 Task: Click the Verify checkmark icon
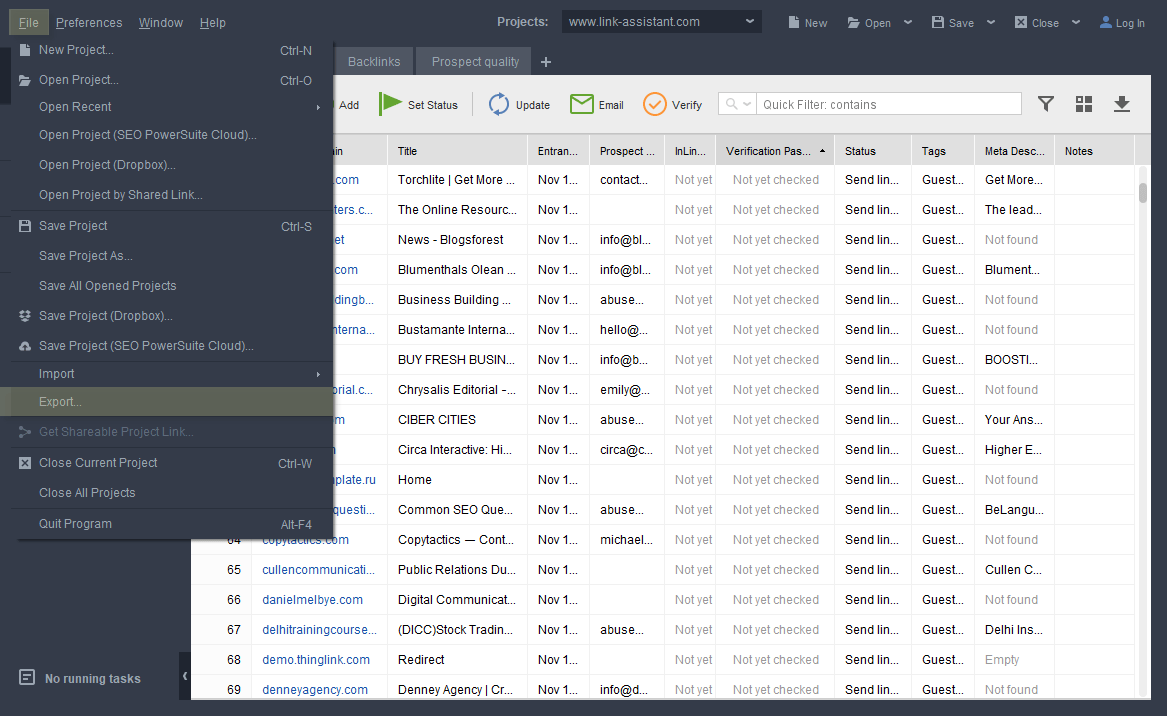tap(655, 104)
